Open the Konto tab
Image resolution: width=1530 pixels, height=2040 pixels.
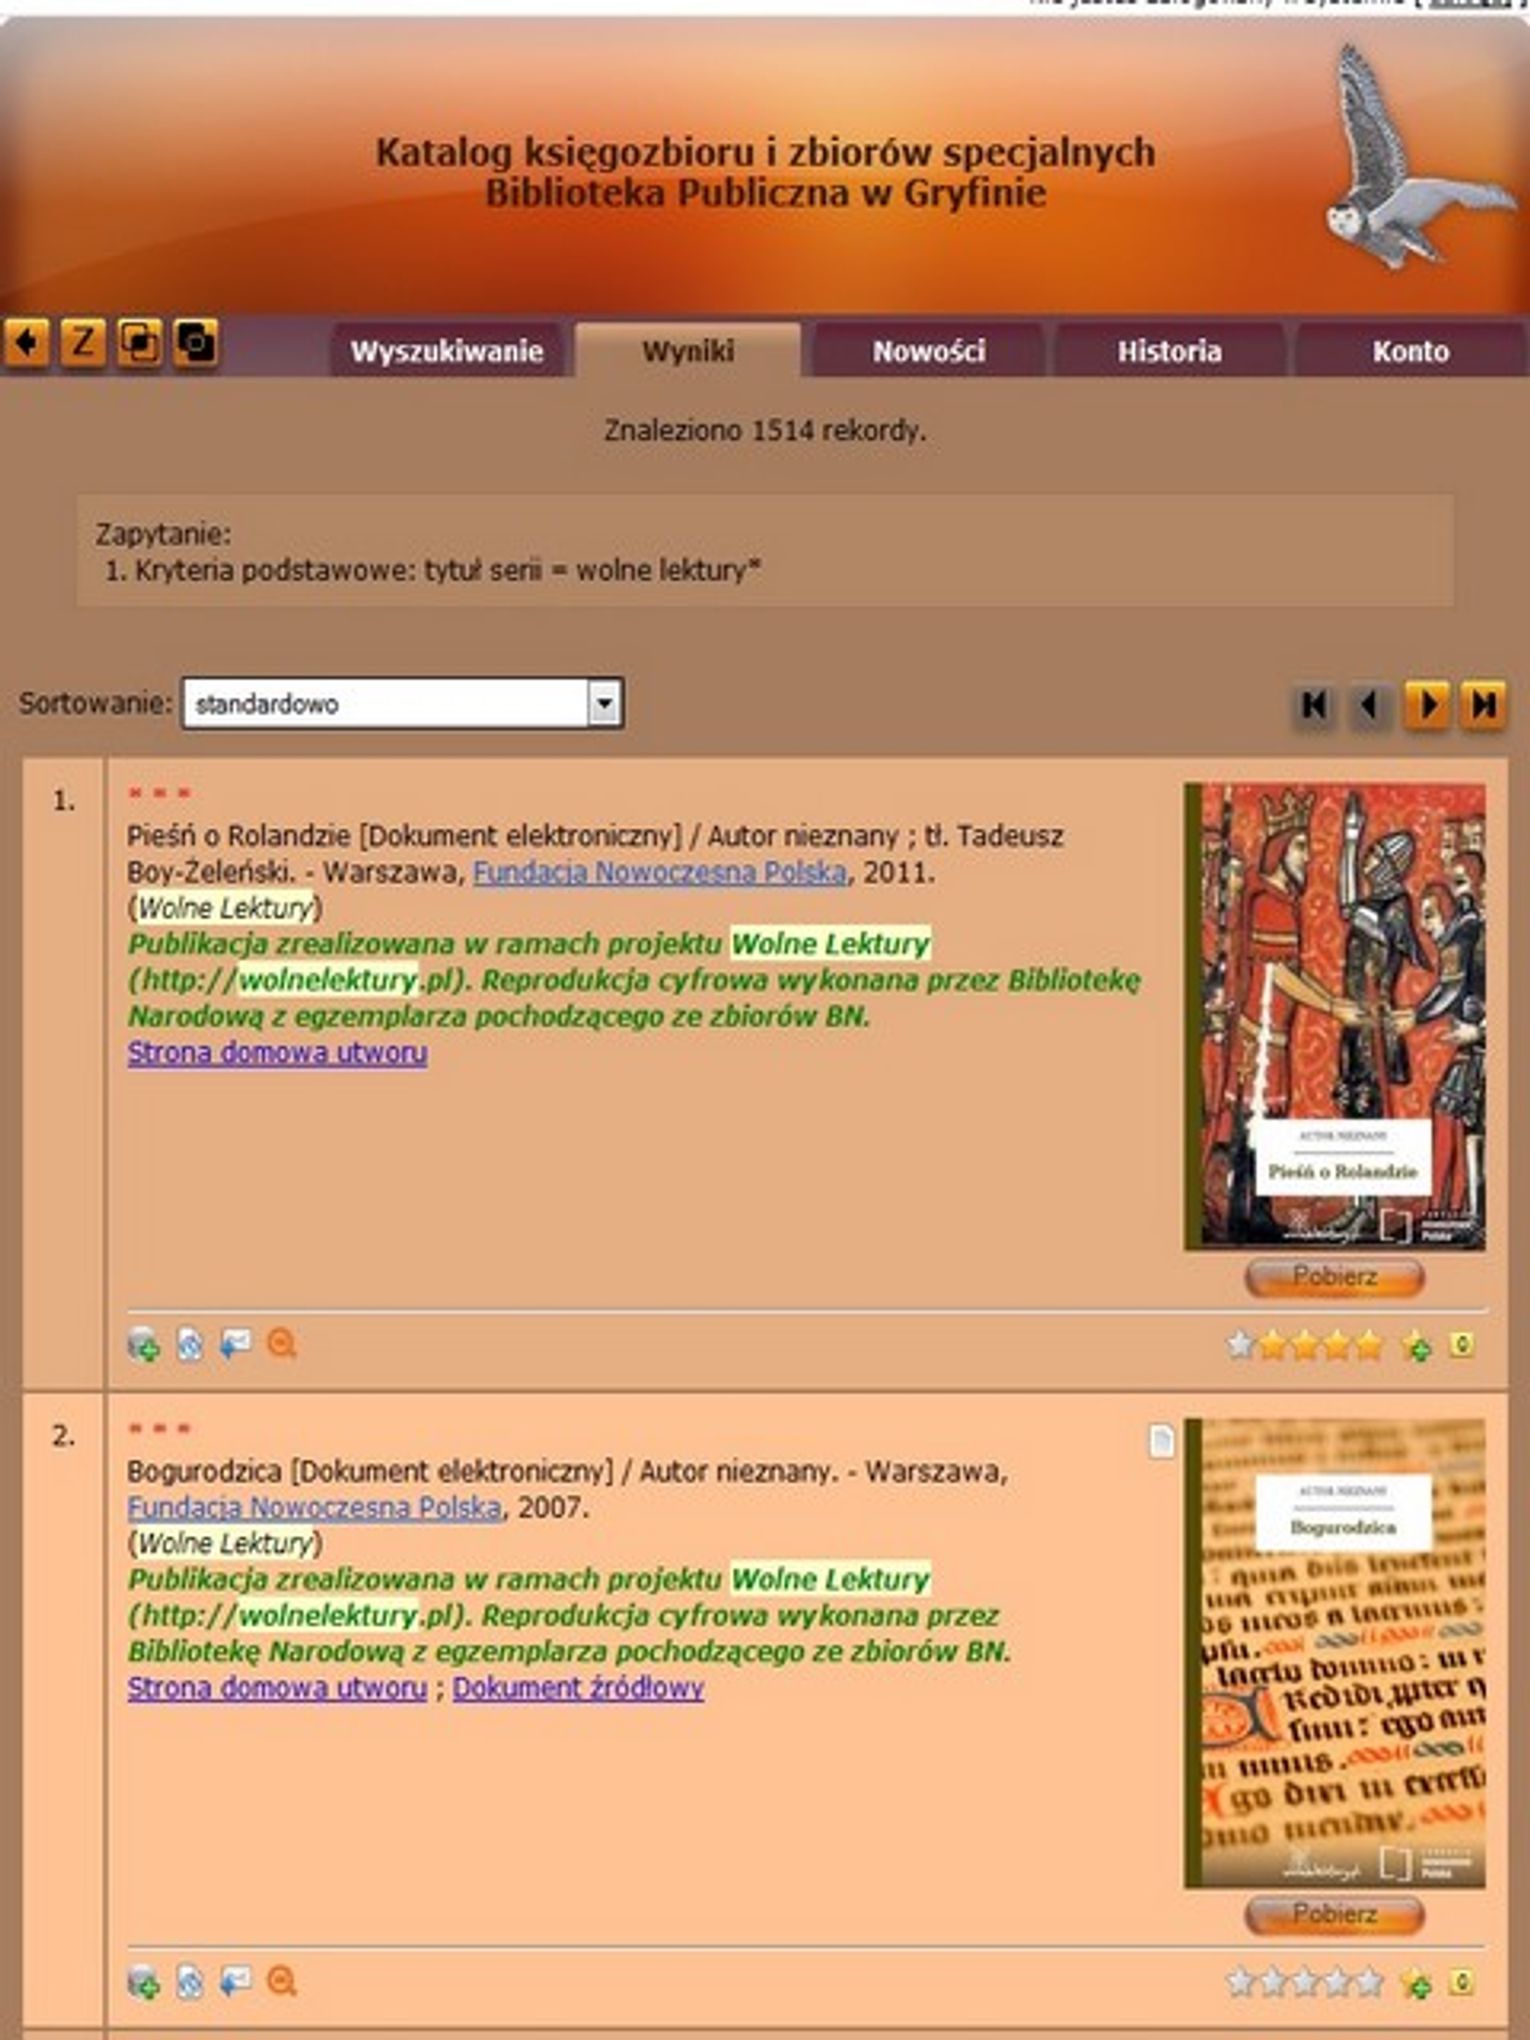click(x=1410, y=351)
